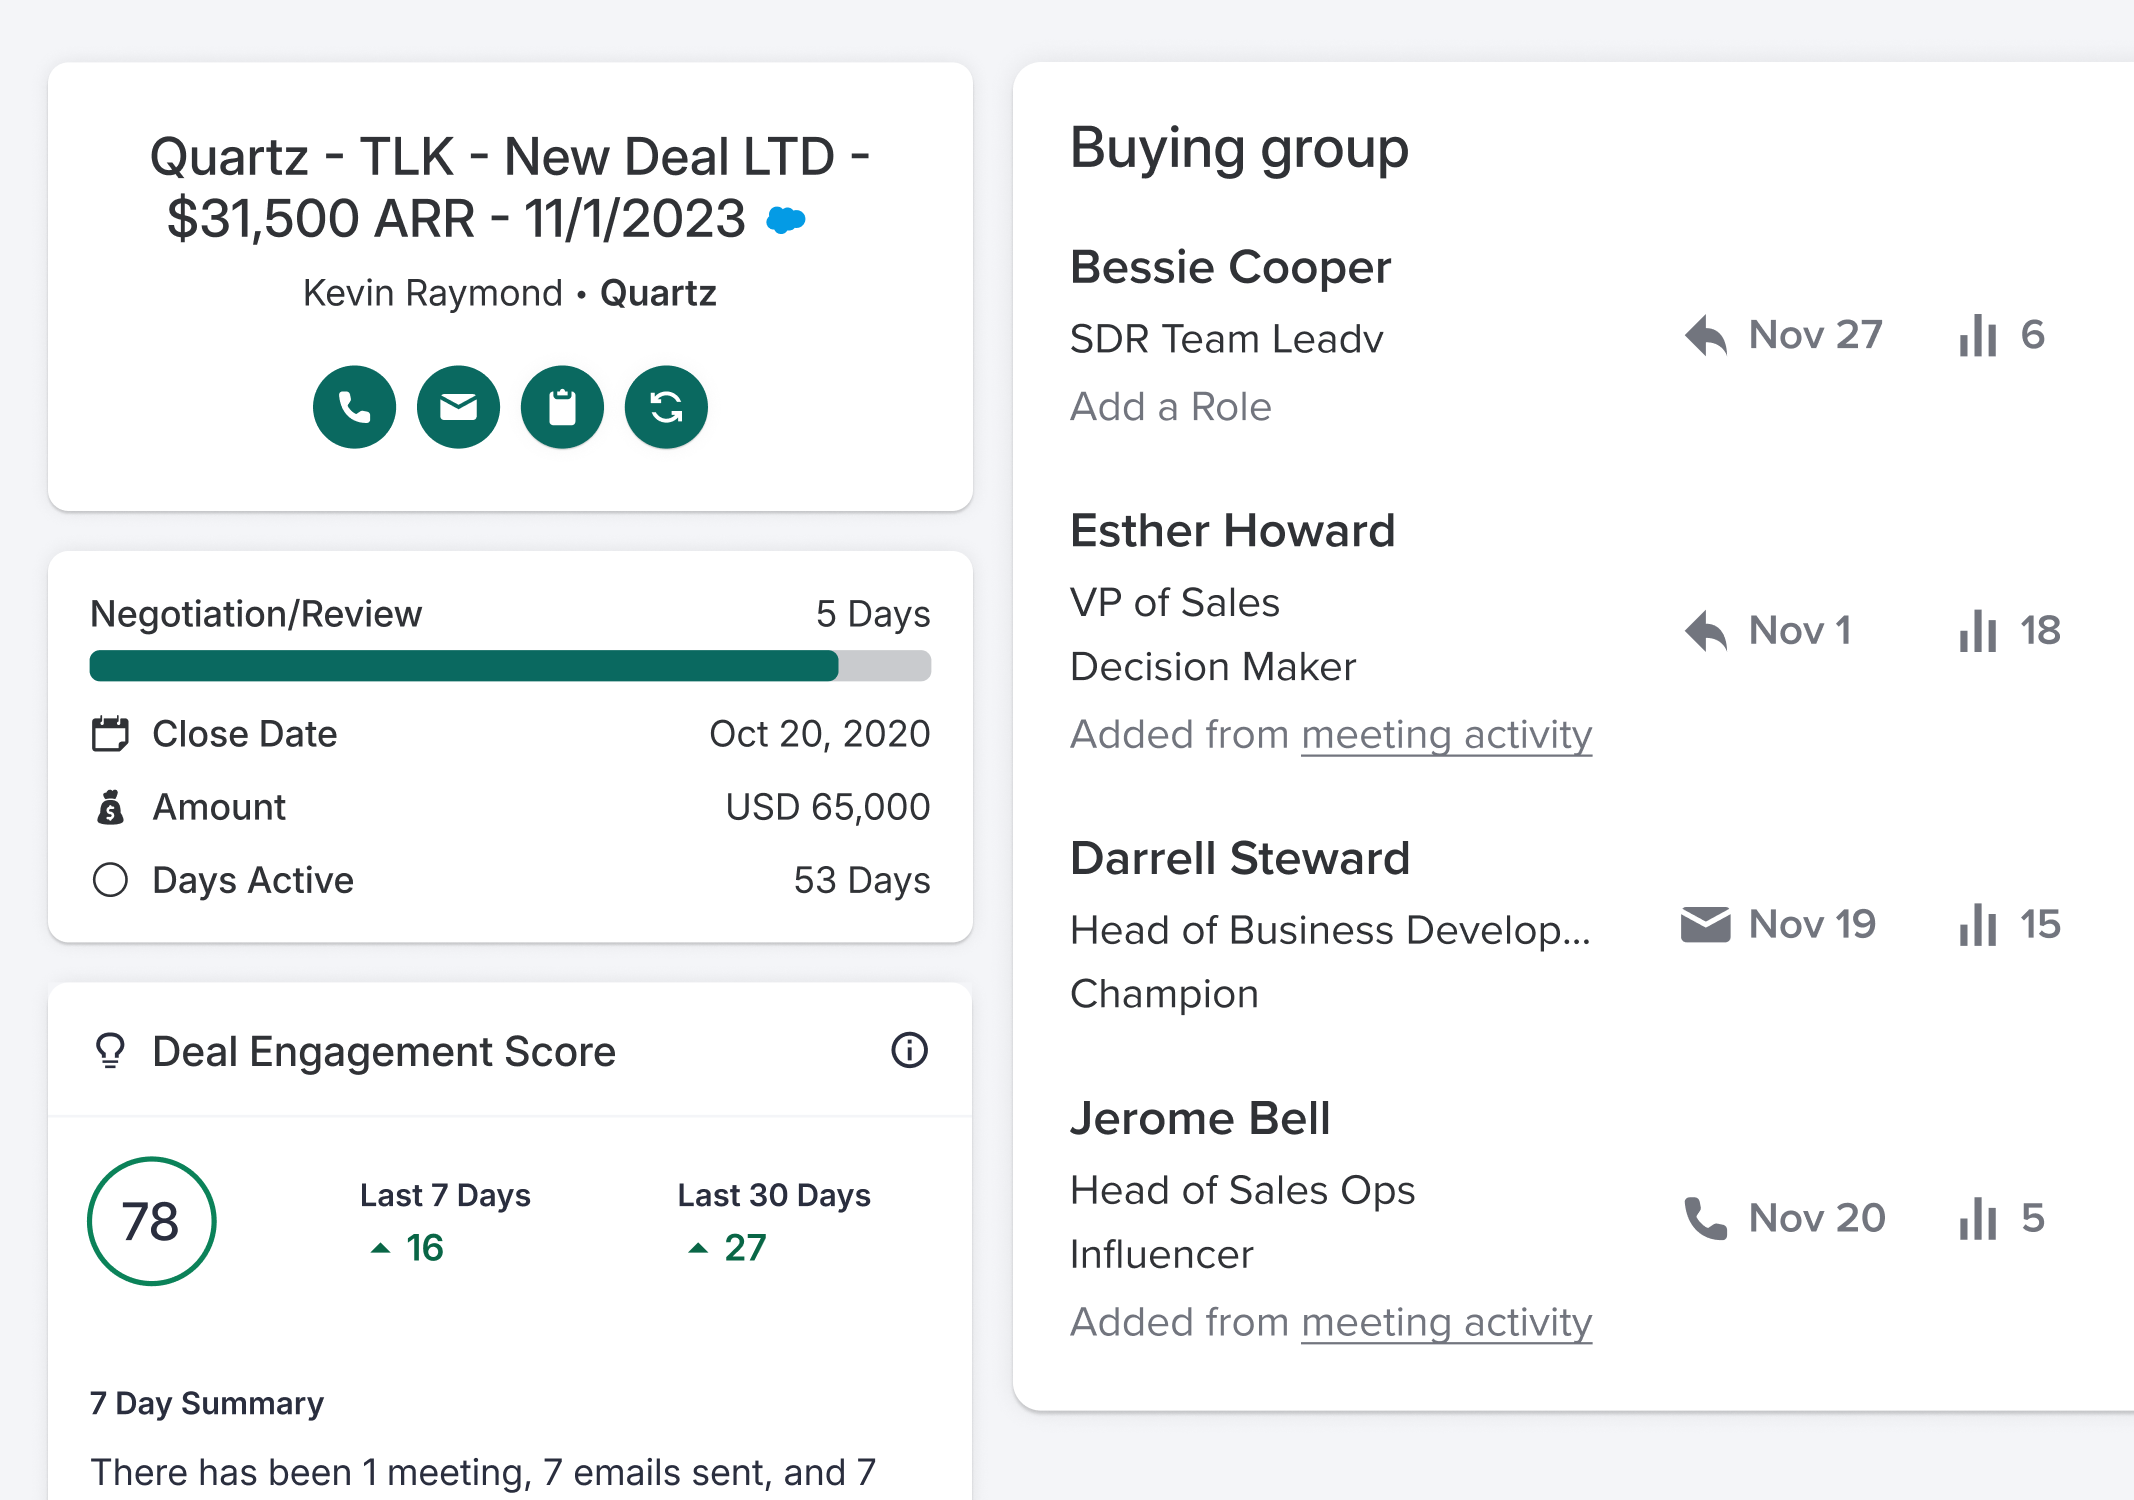Viewport: 2134px width, 1500px height.
Task: Click the Head of Sales Ops title
Action: 1243,1191
